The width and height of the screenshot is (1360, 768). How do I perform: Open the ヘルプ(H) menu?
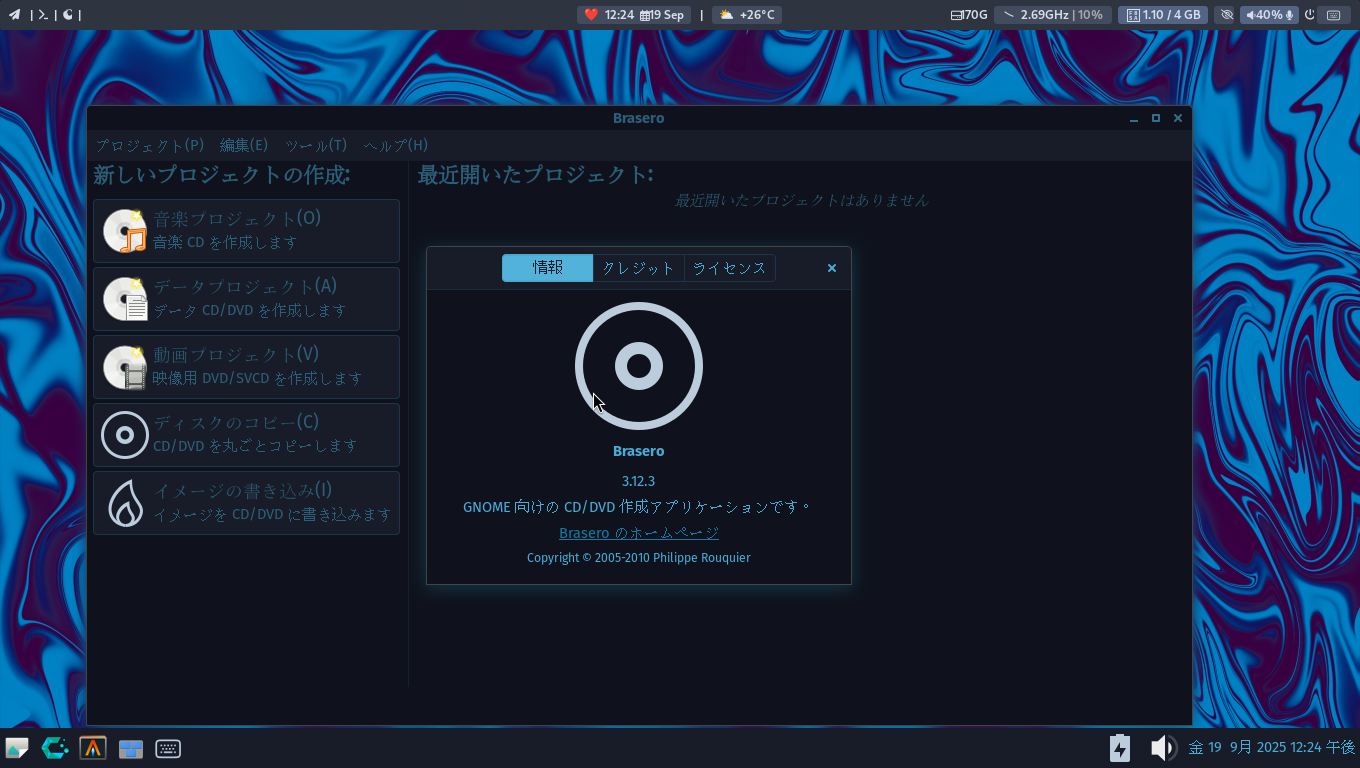point(396,145)
